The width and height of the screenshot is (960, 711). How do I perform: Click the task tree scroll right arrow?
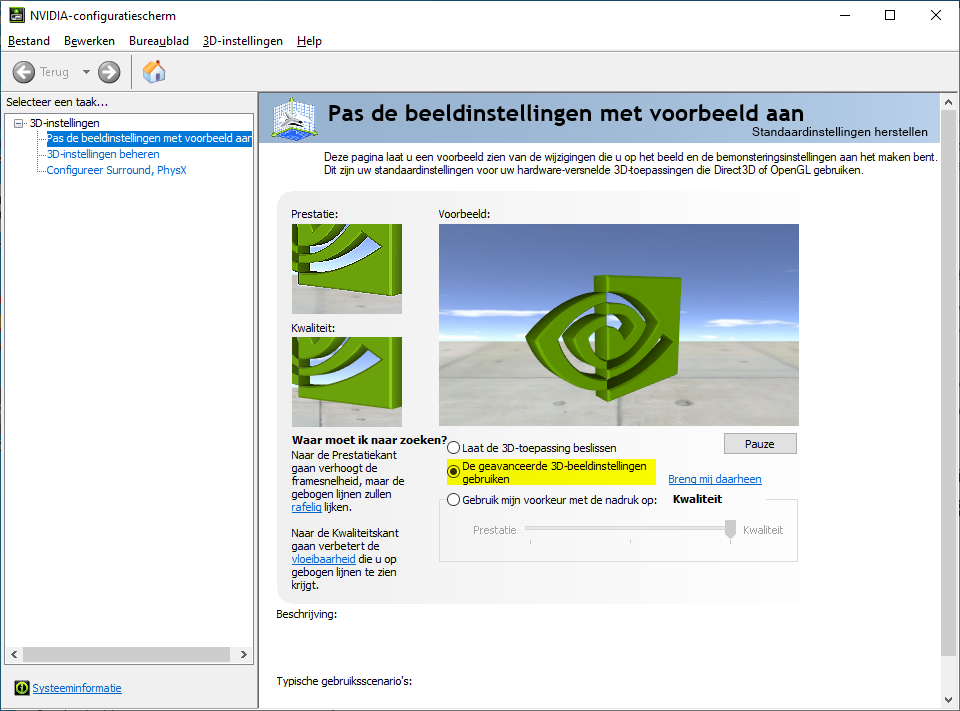(243, 654)
